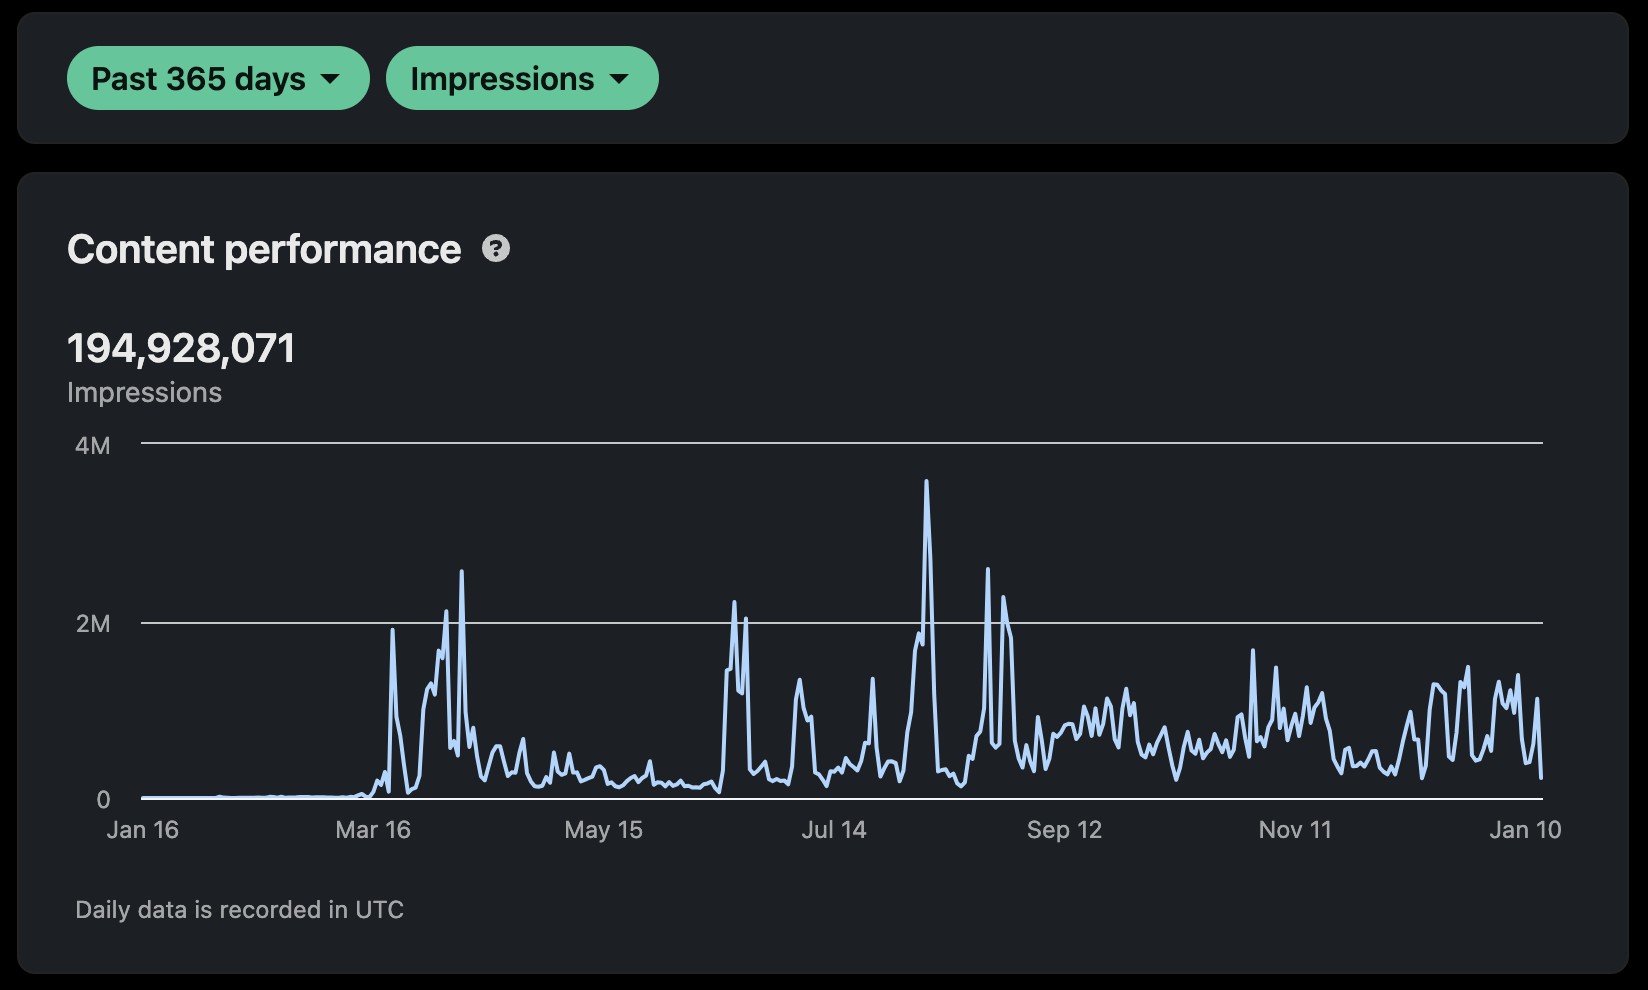
Task: Select the tallest chart spike near 3.5M
Action: (927, 483)
